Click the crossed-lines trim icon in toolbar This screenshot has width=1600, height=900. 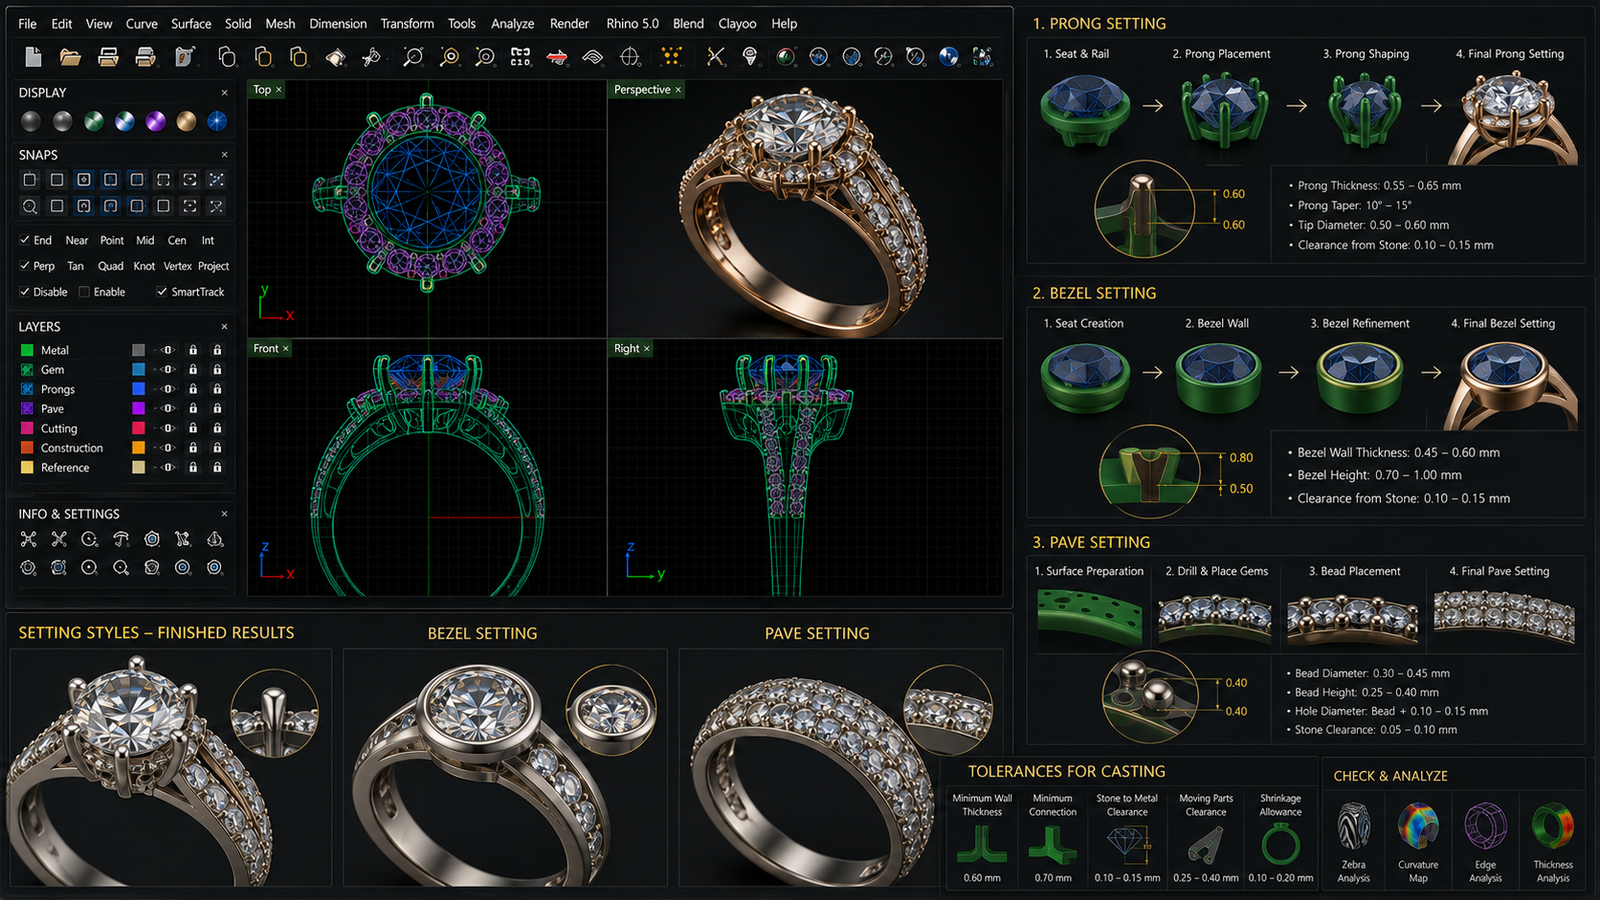click(716, 57)
